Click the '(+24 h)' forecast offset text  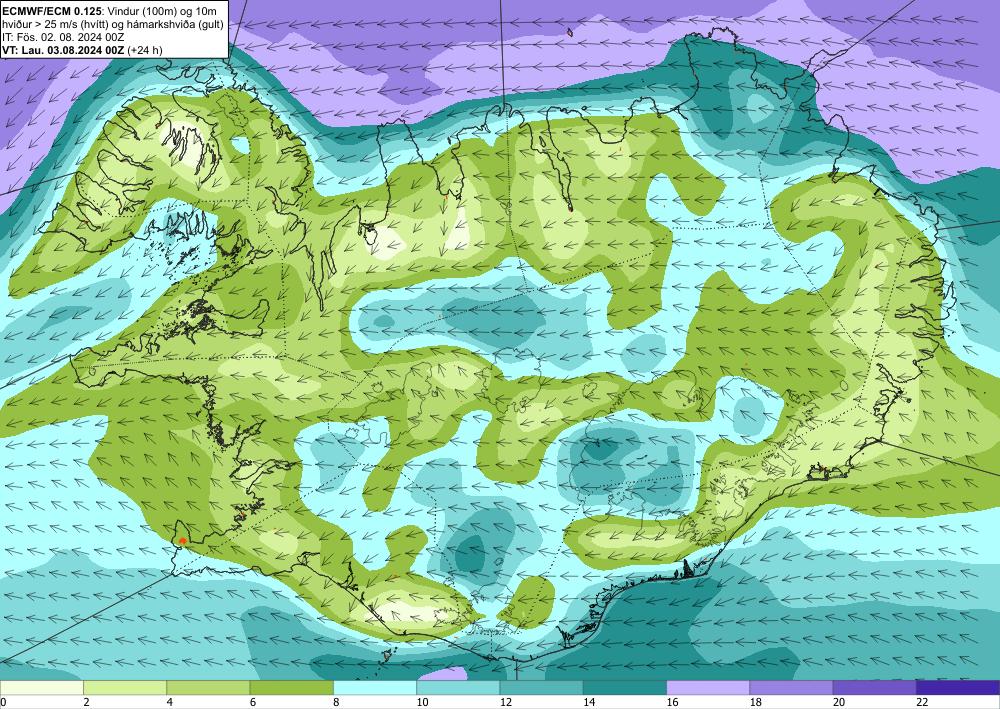tap(145, 50)
